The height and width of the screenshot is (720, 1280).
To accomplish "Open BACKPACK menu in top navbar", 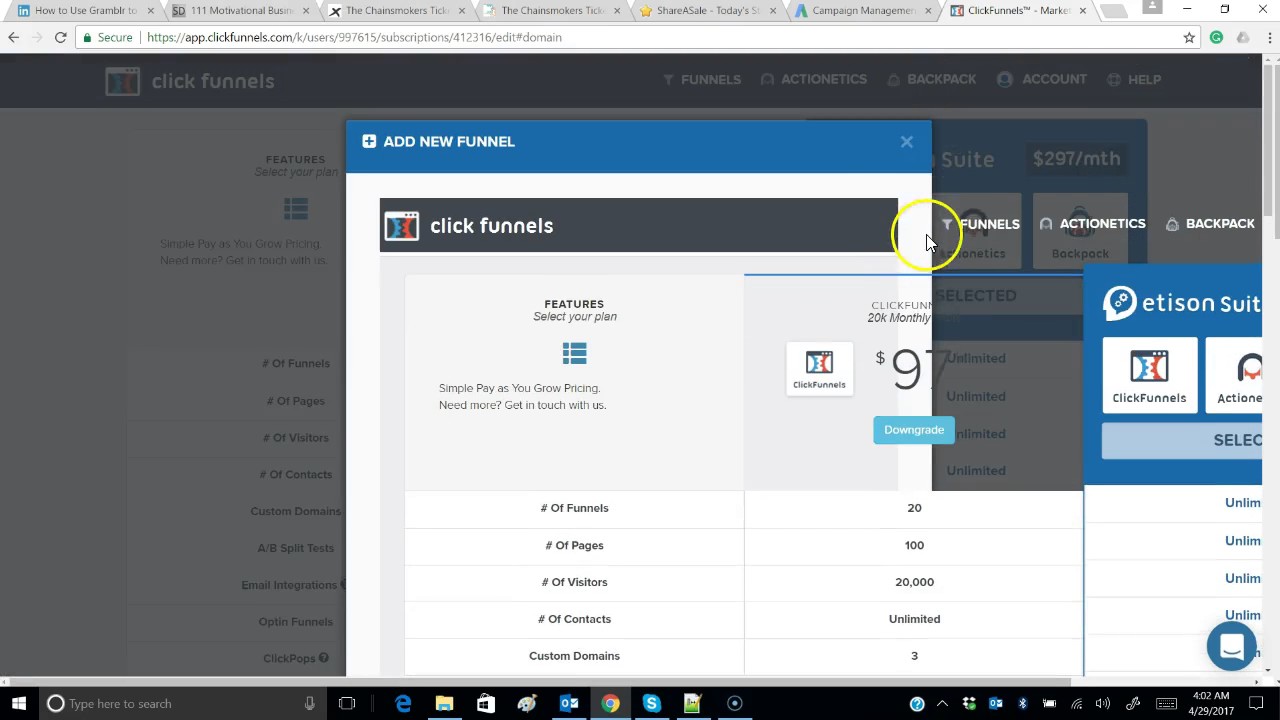I will point(932,80).
